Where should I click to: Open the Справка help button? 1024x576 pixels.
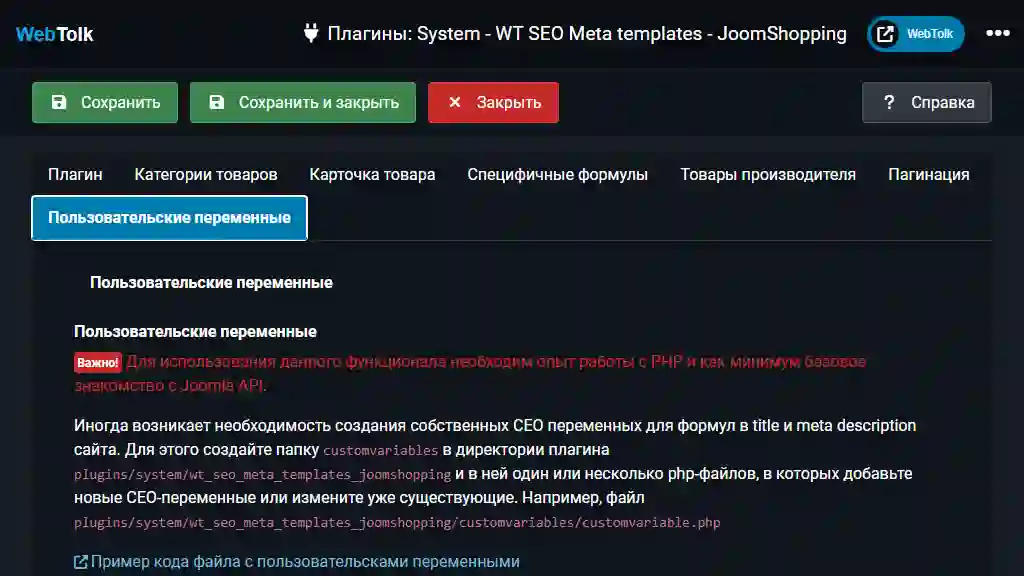[927, 103]
